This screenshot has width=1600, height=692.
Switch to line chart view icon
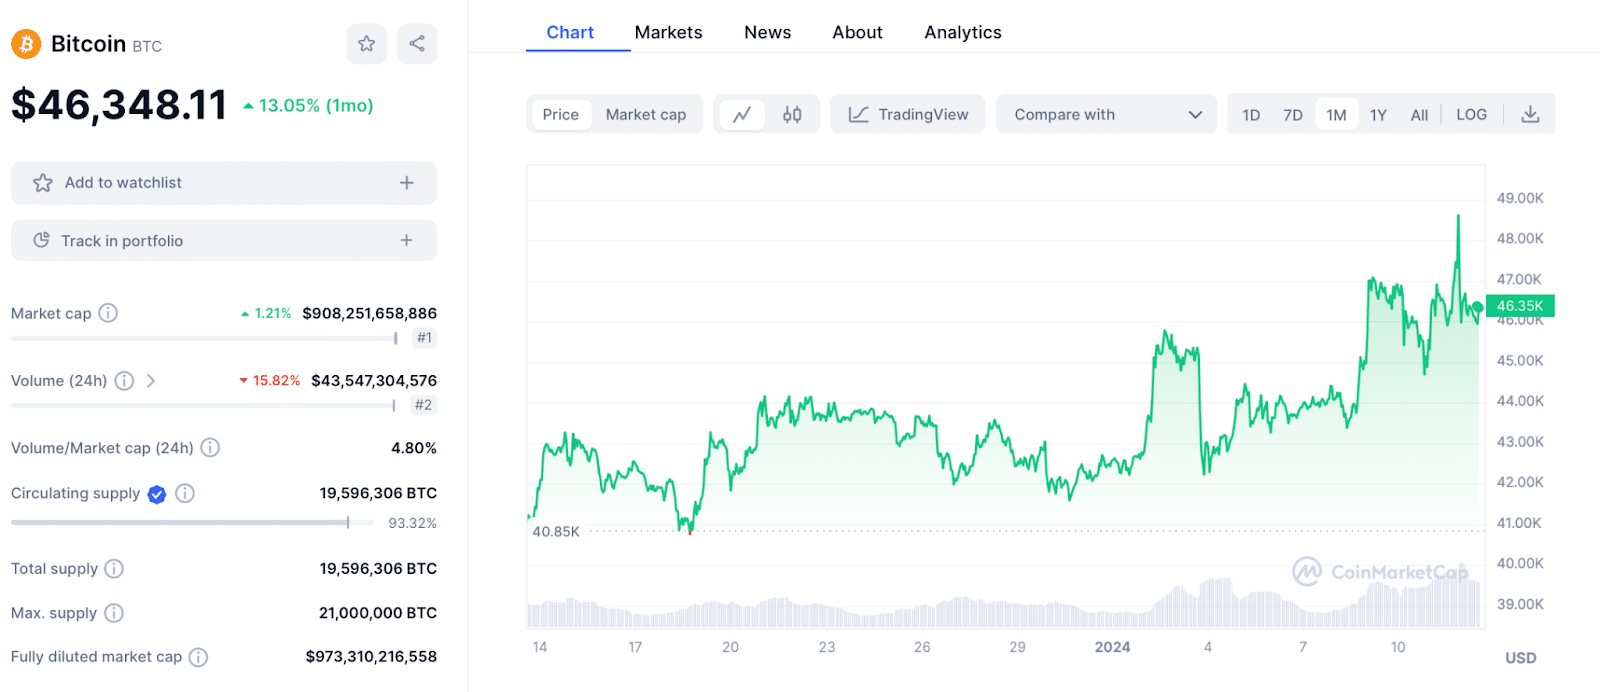click(742, 115)
